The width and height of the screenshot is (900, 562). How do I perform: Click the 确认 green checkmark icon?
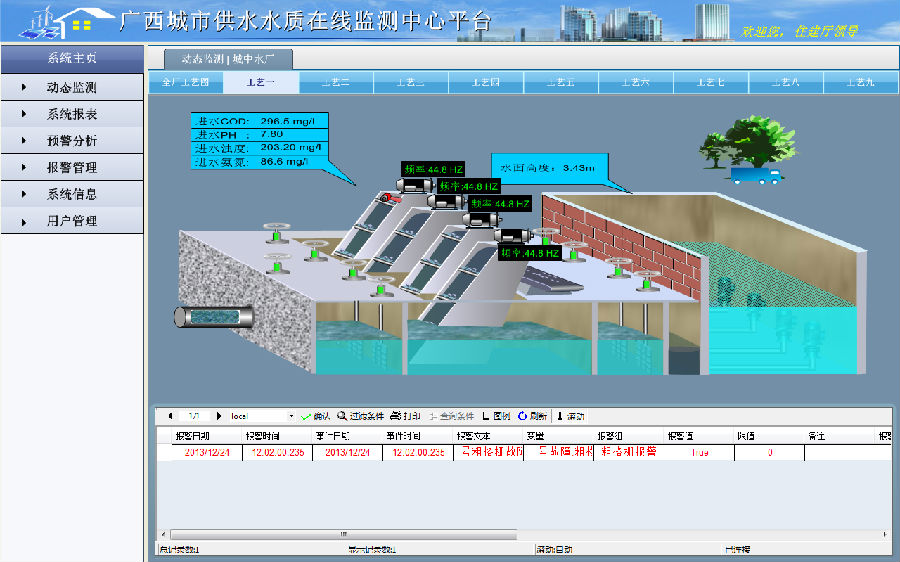coord(306,416)
